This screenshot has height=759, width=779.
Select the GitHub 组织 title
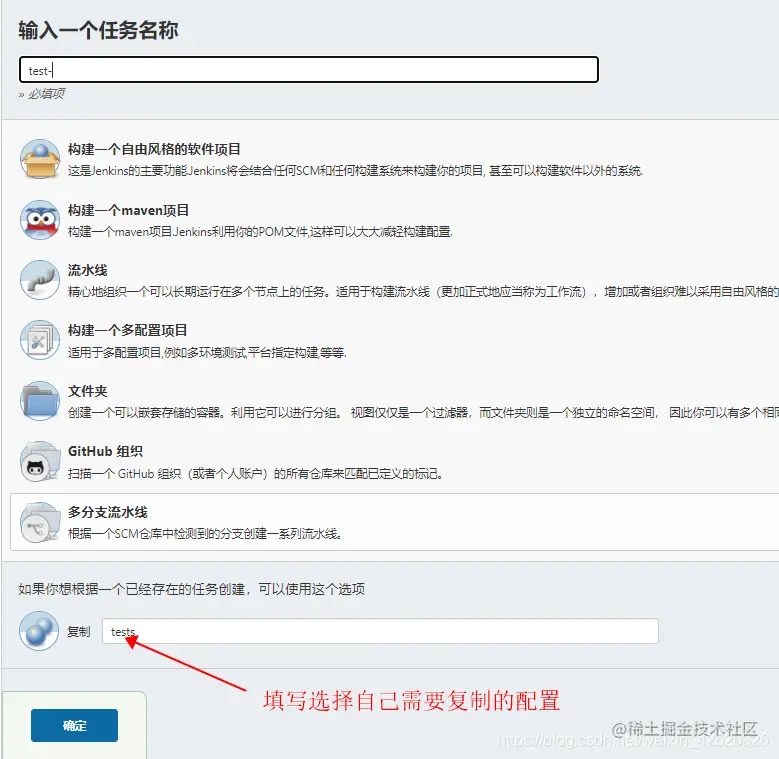(105, 451)
